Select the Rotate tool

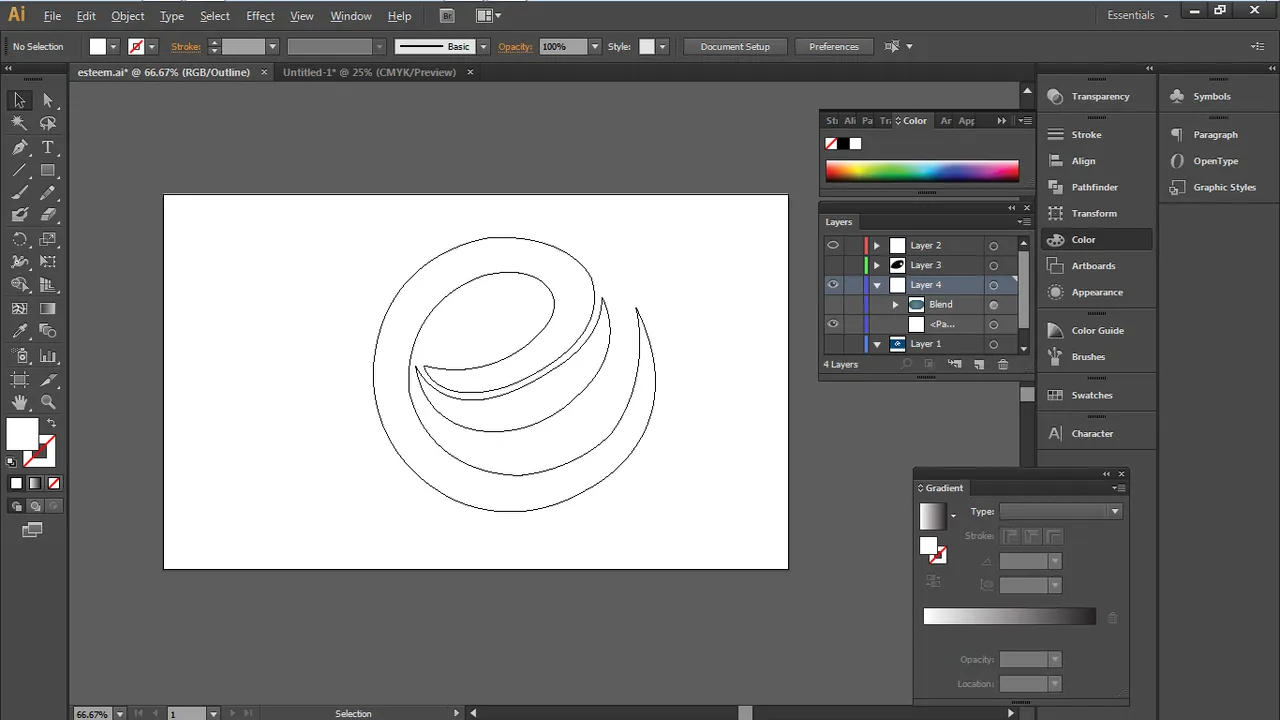(x=19, y=239)
